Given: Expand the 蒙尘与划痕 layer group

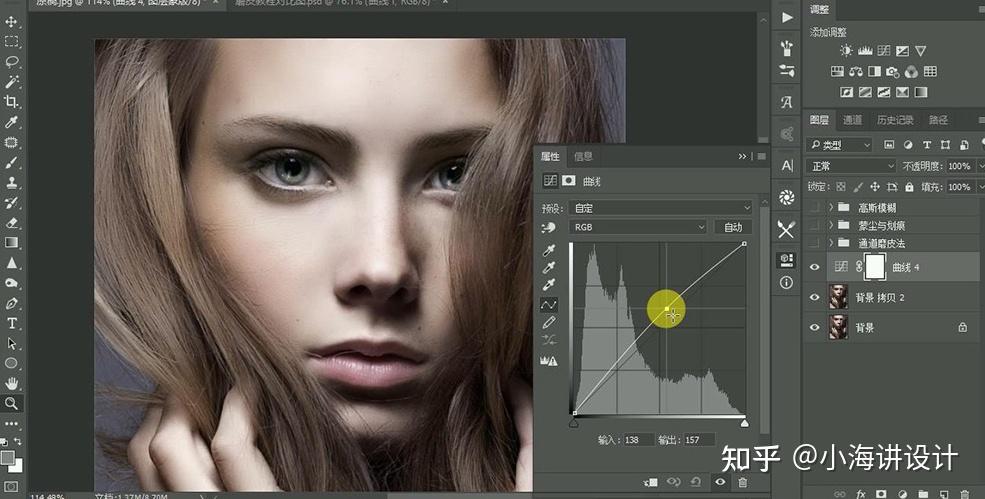Looking at the screenshot, I should click(831, 225).
